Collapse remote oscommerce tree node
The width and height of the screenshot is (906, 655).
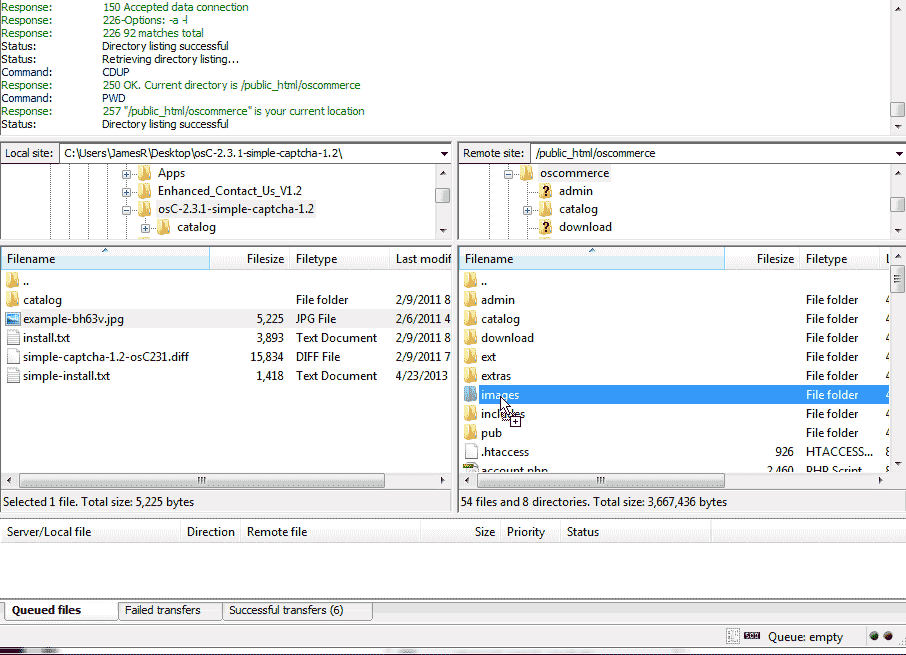(508, 174)
